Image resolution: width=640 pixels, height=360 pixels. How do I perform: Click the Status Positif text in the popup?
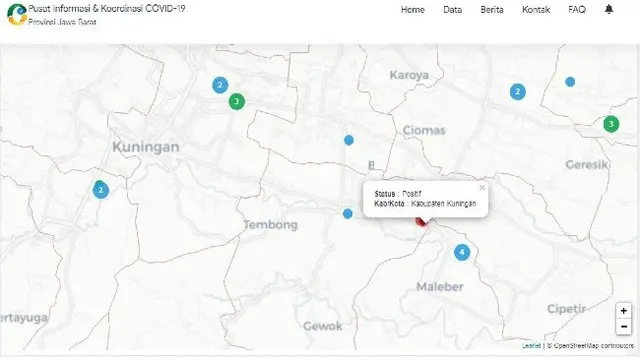tap(398, 194)
